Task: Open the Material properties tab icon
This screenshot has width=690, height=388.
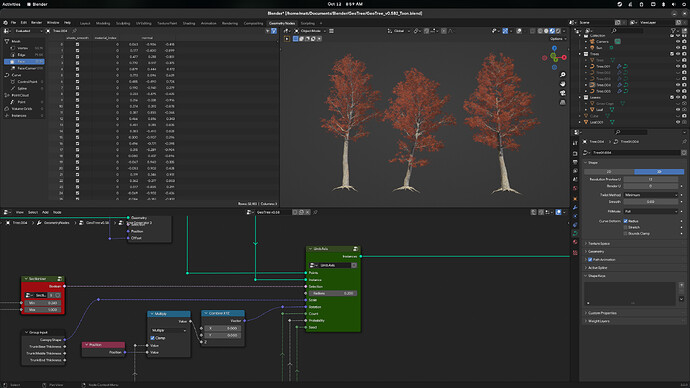Action: (575, 242)
